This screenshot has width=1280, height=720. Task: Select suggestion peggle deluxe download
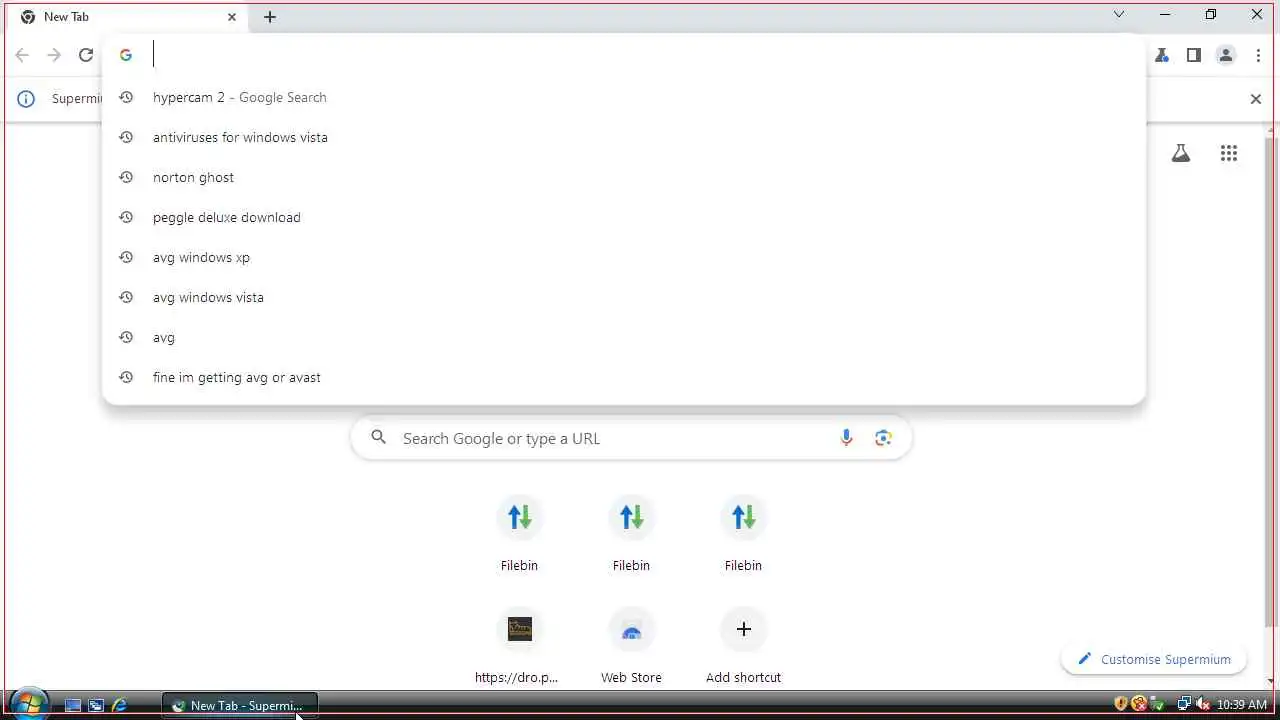point(624,217)
